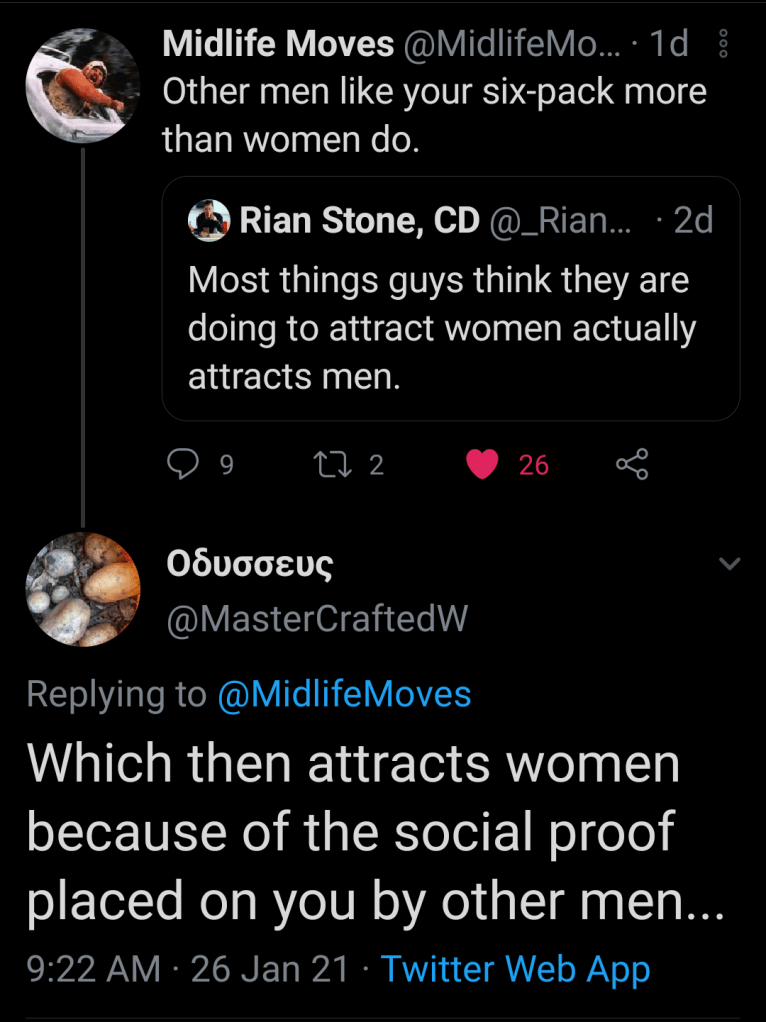
Task: Click the Οδυσσευς display name
Action: 249,565
